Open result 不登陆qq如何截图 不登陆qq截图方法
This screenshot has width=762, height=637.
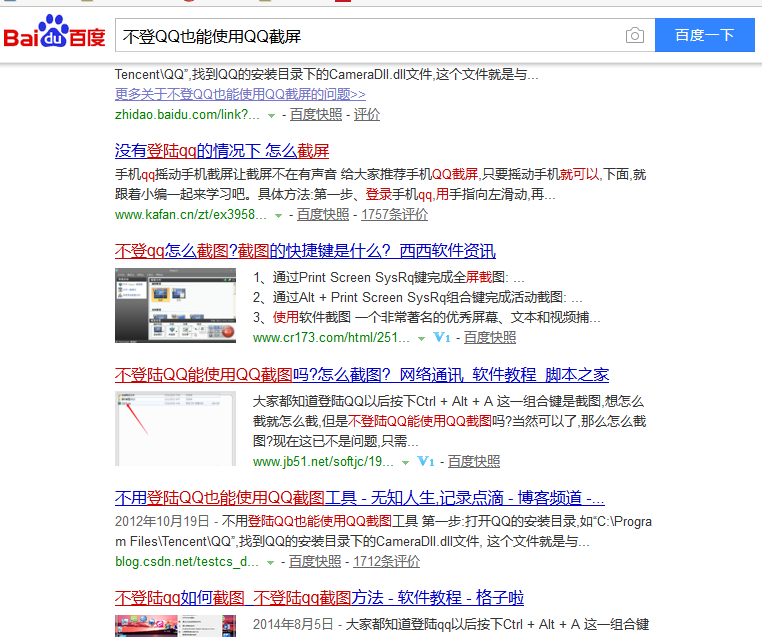pyautogui.click(x=319, y=598)
